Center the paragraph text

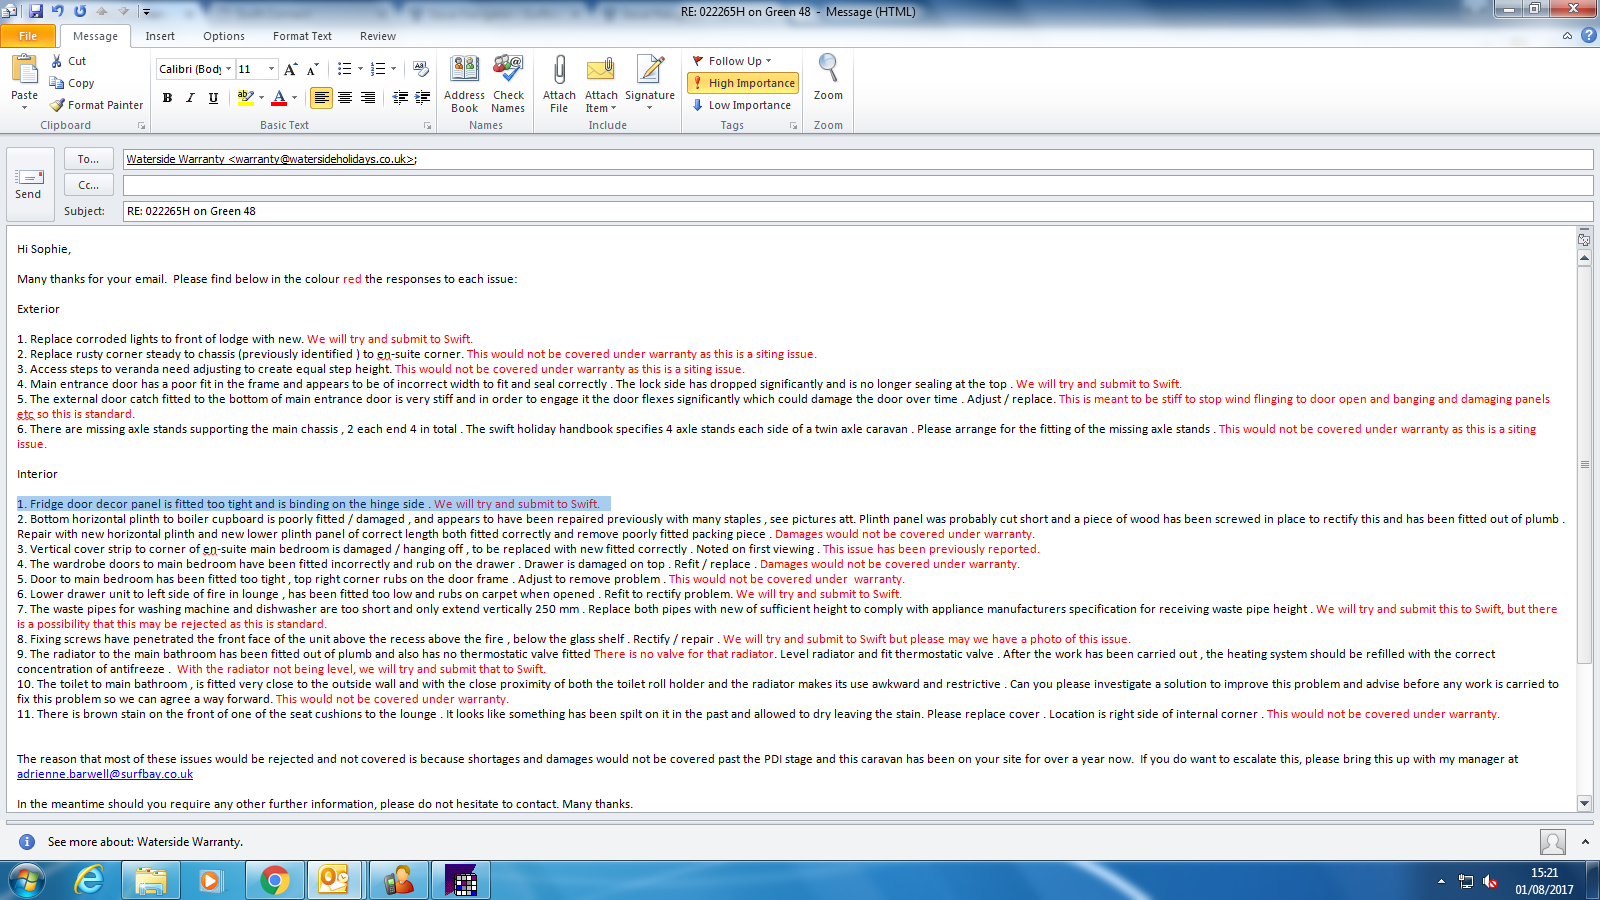point(345,97)
